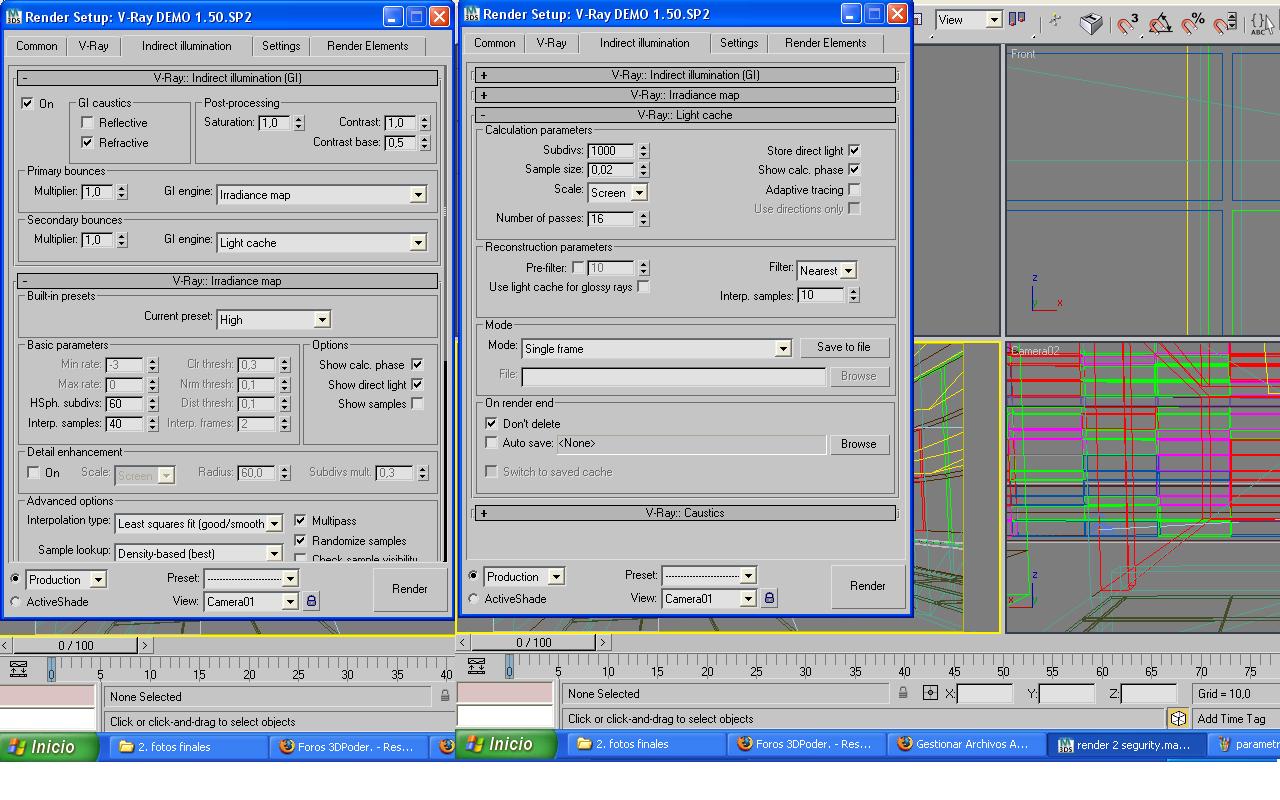Toggle the Absolute/Offset transform type-in icon
This screenshot has width=1280, height=800.
click(930, 693)
